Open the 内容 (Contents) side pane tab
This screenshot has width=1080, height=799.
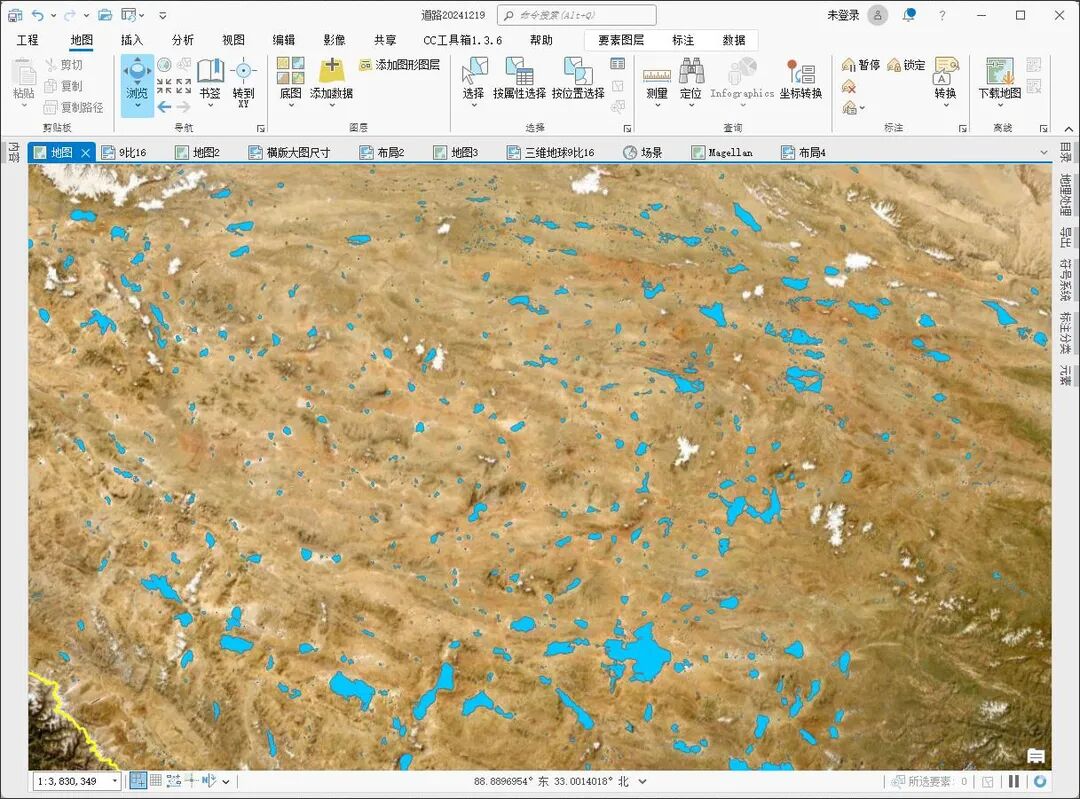point(14,152)
